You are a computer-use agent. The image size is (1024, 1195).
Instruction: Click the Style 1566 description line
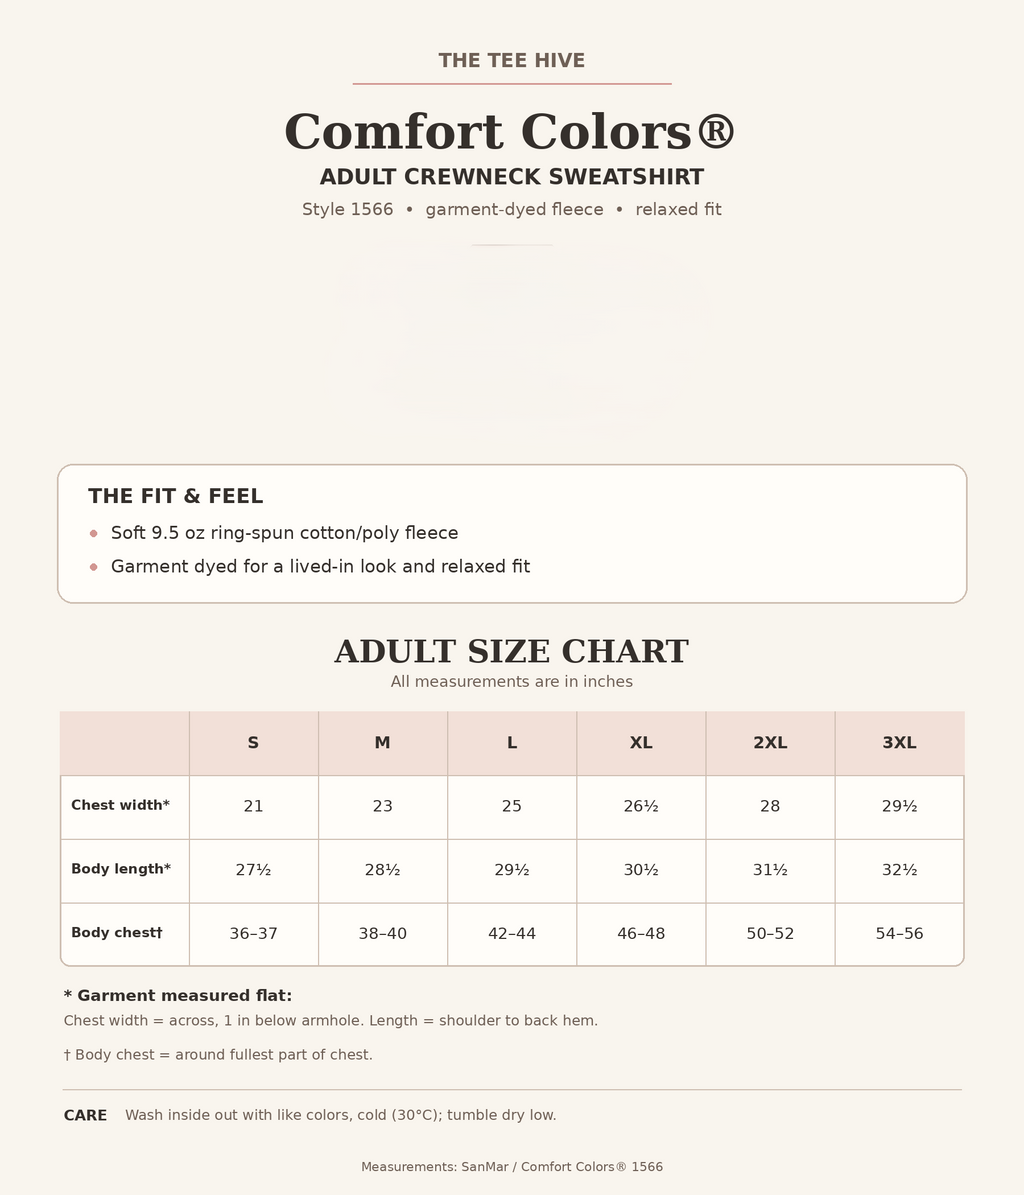(512, 210)
